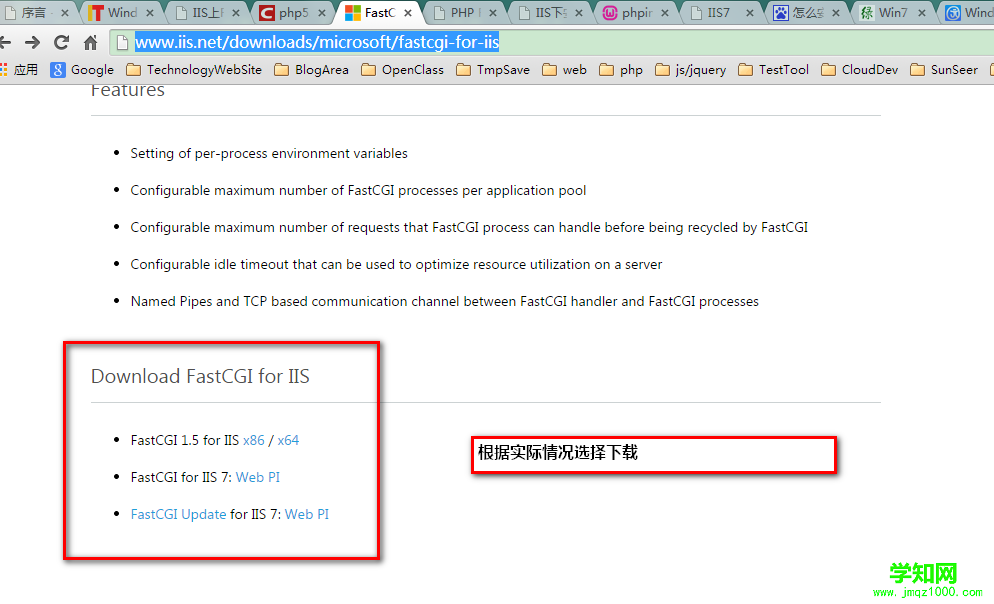Open the php bookmark folder
Image resolution: width=994 pixels, height=604 pixels.
coord(621,70)
